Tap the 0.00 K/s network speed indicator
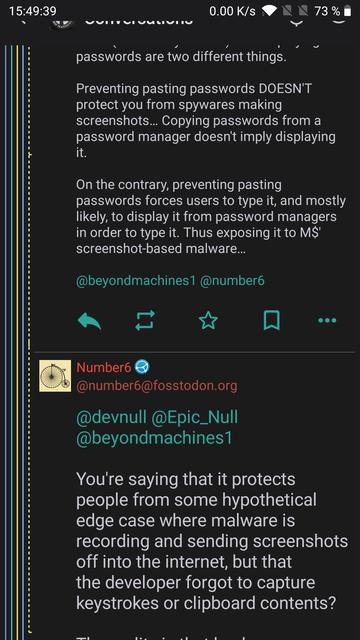The width and height of the screenshot is (360, 640). (x=232, y=11)
